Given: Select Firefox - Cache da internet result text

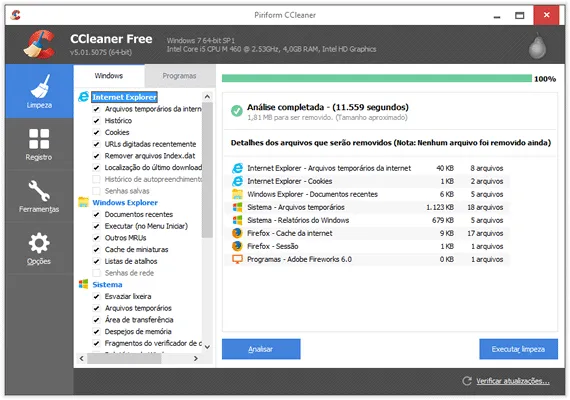Looking at the screenshot, I should (x=290, y=233).
